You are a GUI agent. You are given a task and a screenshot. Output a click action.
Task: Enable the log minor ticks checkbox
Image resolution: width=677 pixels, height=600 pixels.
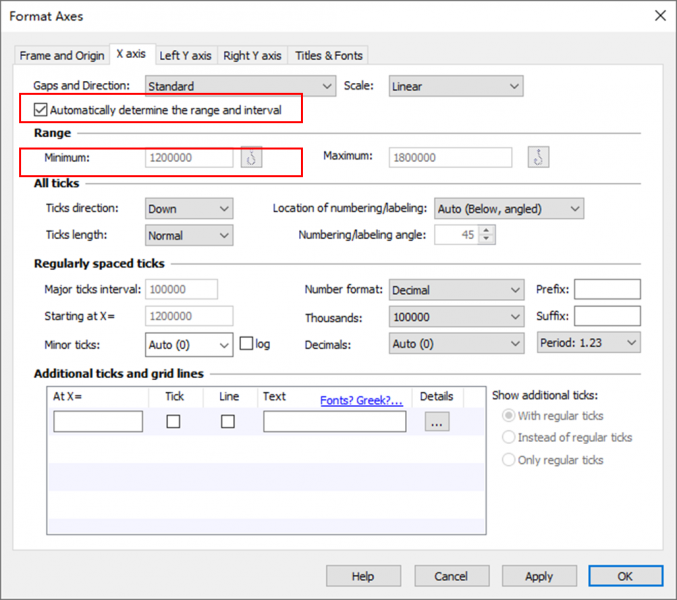[246, 344]
